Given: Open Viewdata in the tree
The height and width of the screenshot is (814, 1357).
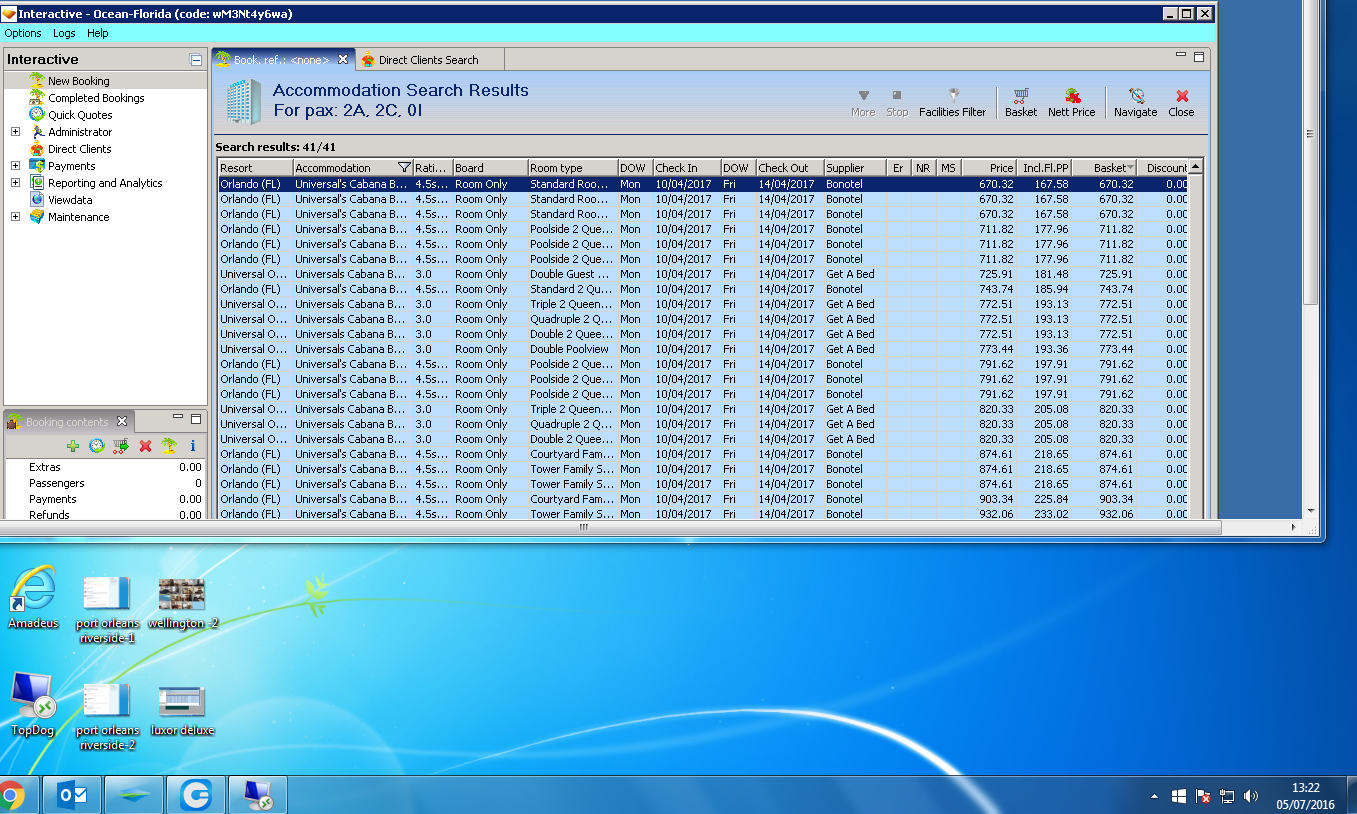Looking at the screenshot, I should tap(70, 200).
